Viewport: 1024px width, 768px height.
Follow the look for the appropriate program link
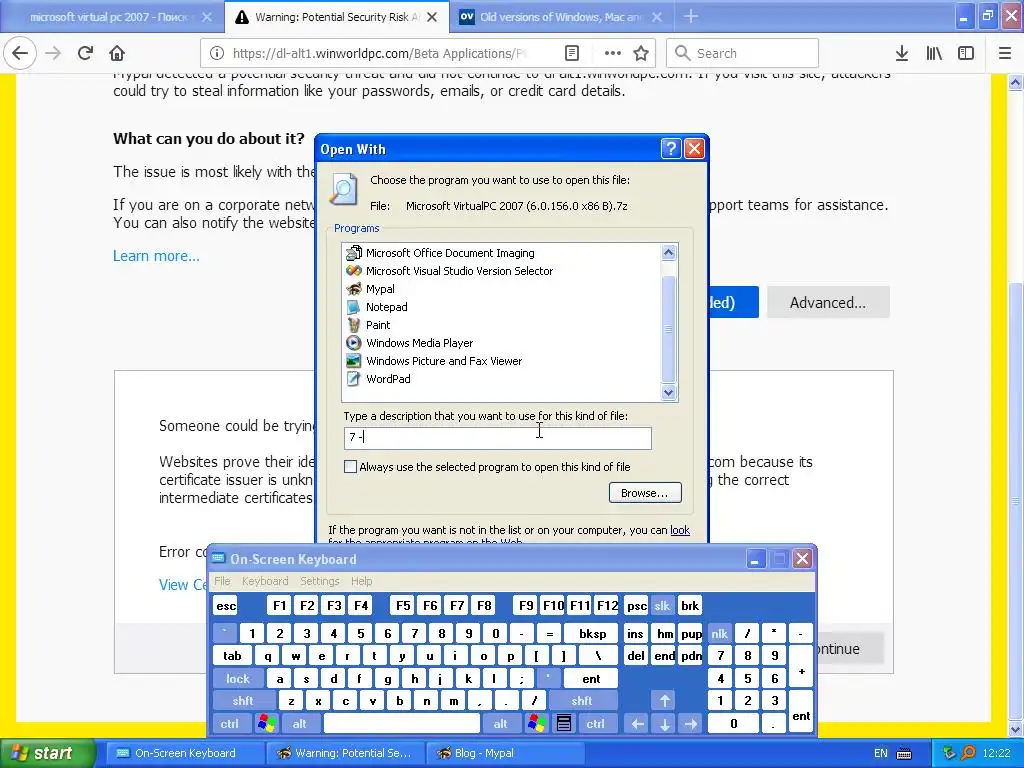tap(680, 530)
